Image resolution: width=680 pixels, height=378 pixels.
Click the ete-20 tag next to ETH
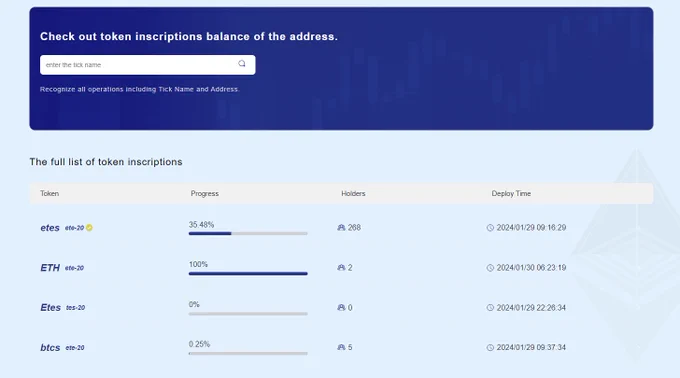(x=74, y=268)
